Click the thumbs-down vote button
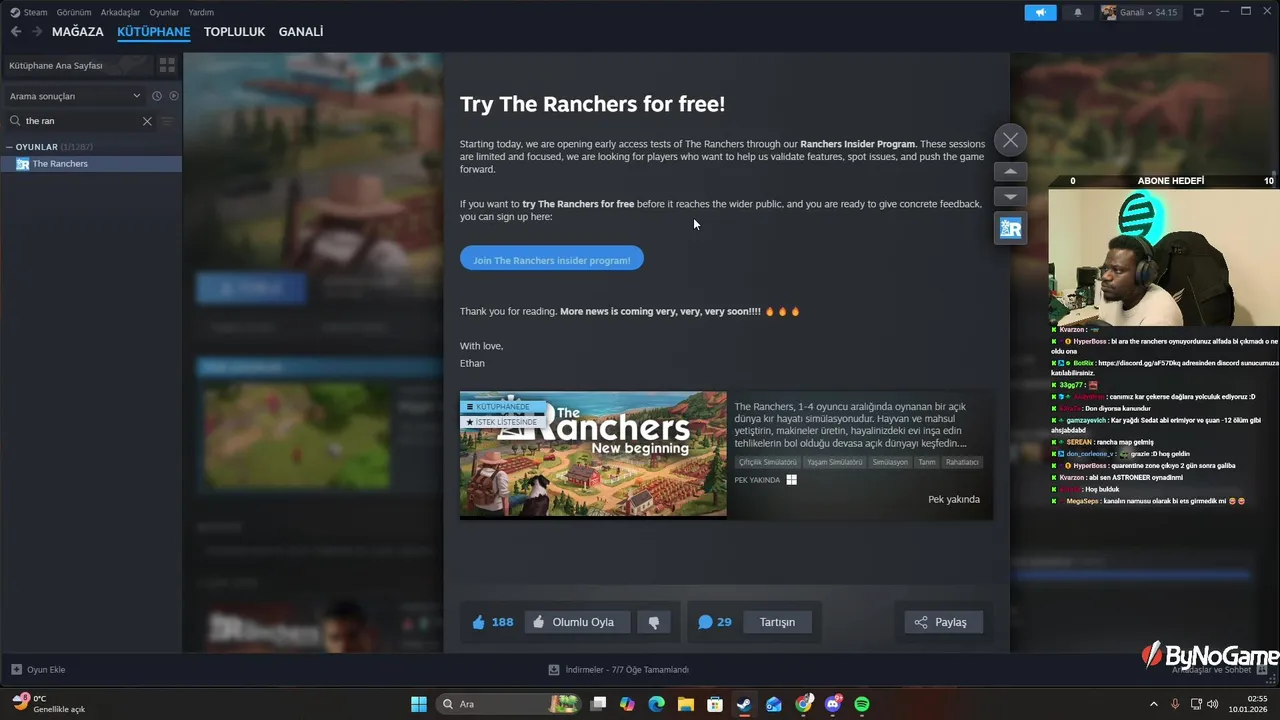 pos(654,622)
